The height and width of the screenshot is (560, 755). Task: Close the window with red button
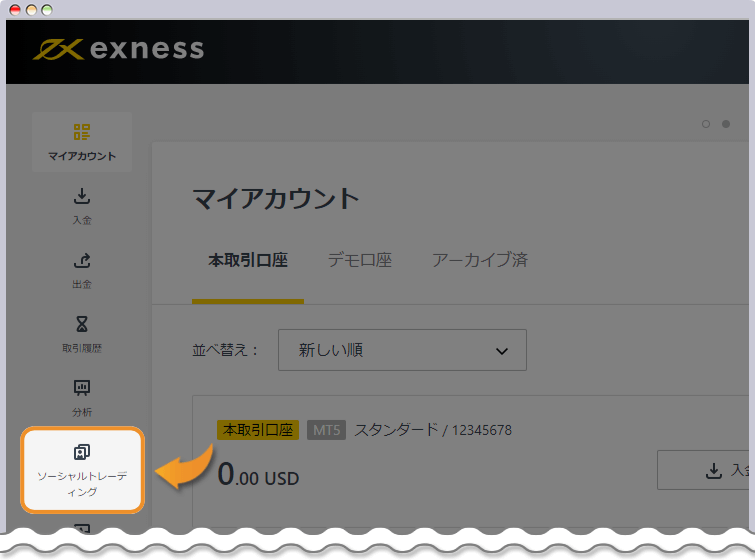click(x=15, y=10)
